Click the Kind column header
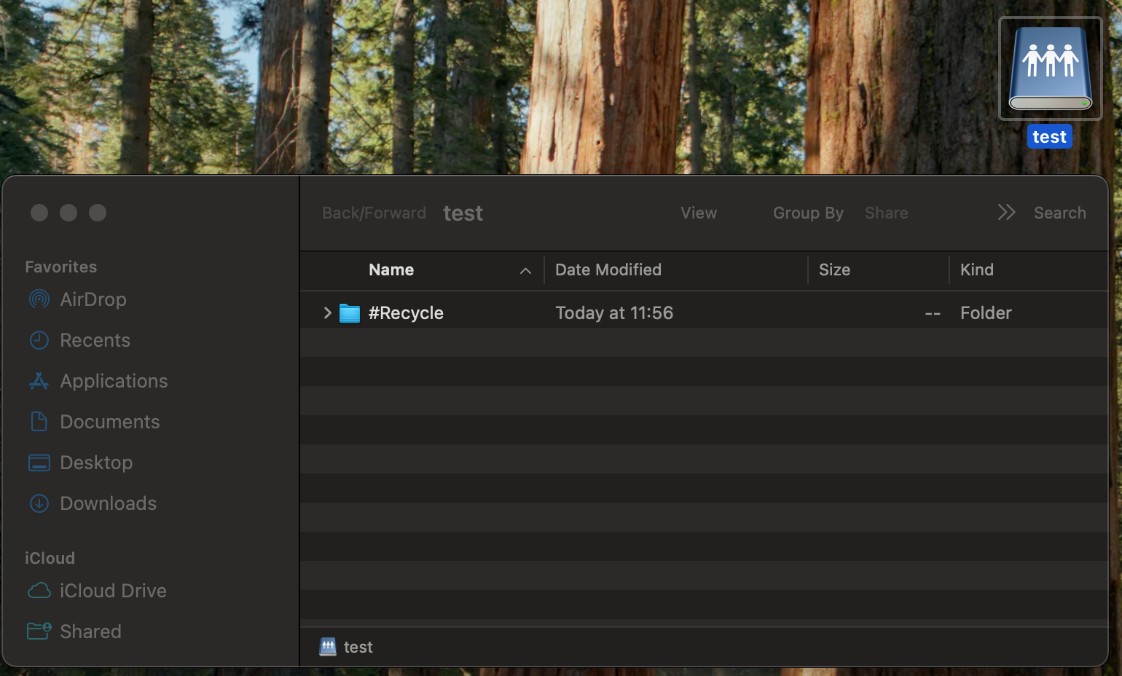The height and width of the screenshot is (676, 1122). (977, 270)
